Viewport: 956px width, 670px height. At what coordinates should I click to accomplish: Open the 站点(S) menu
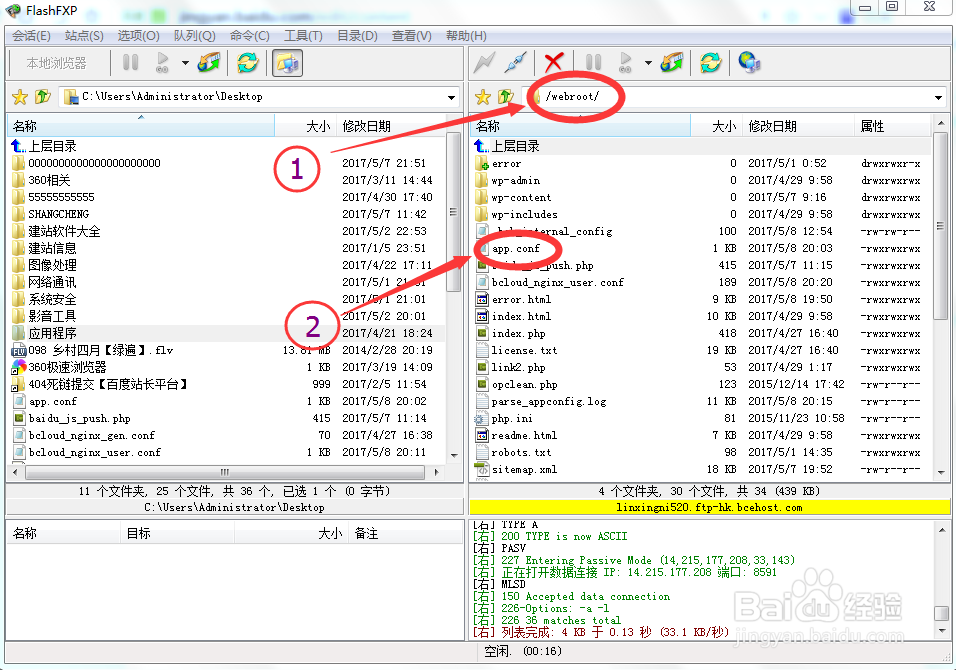tap(84, 35)
